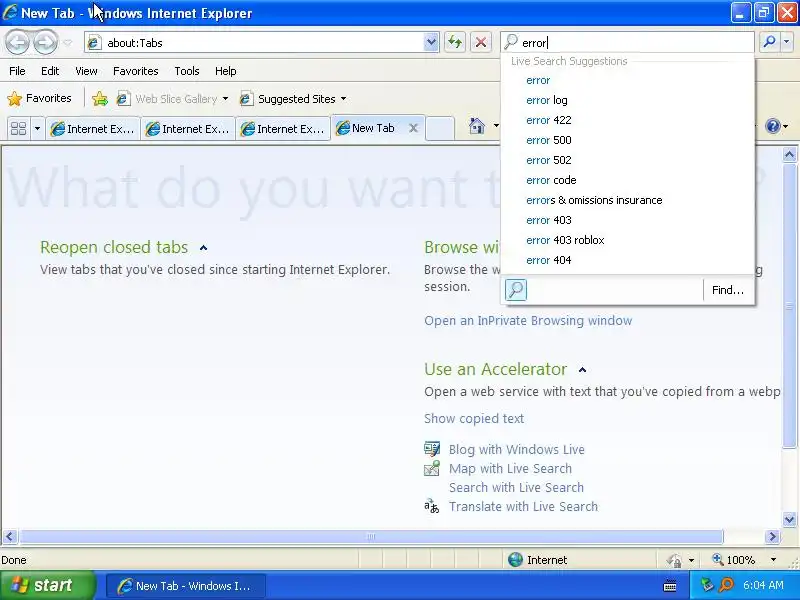Choose 'errors & omissions insurance' suggestion

pyautogui.click(x=627, y=200)
